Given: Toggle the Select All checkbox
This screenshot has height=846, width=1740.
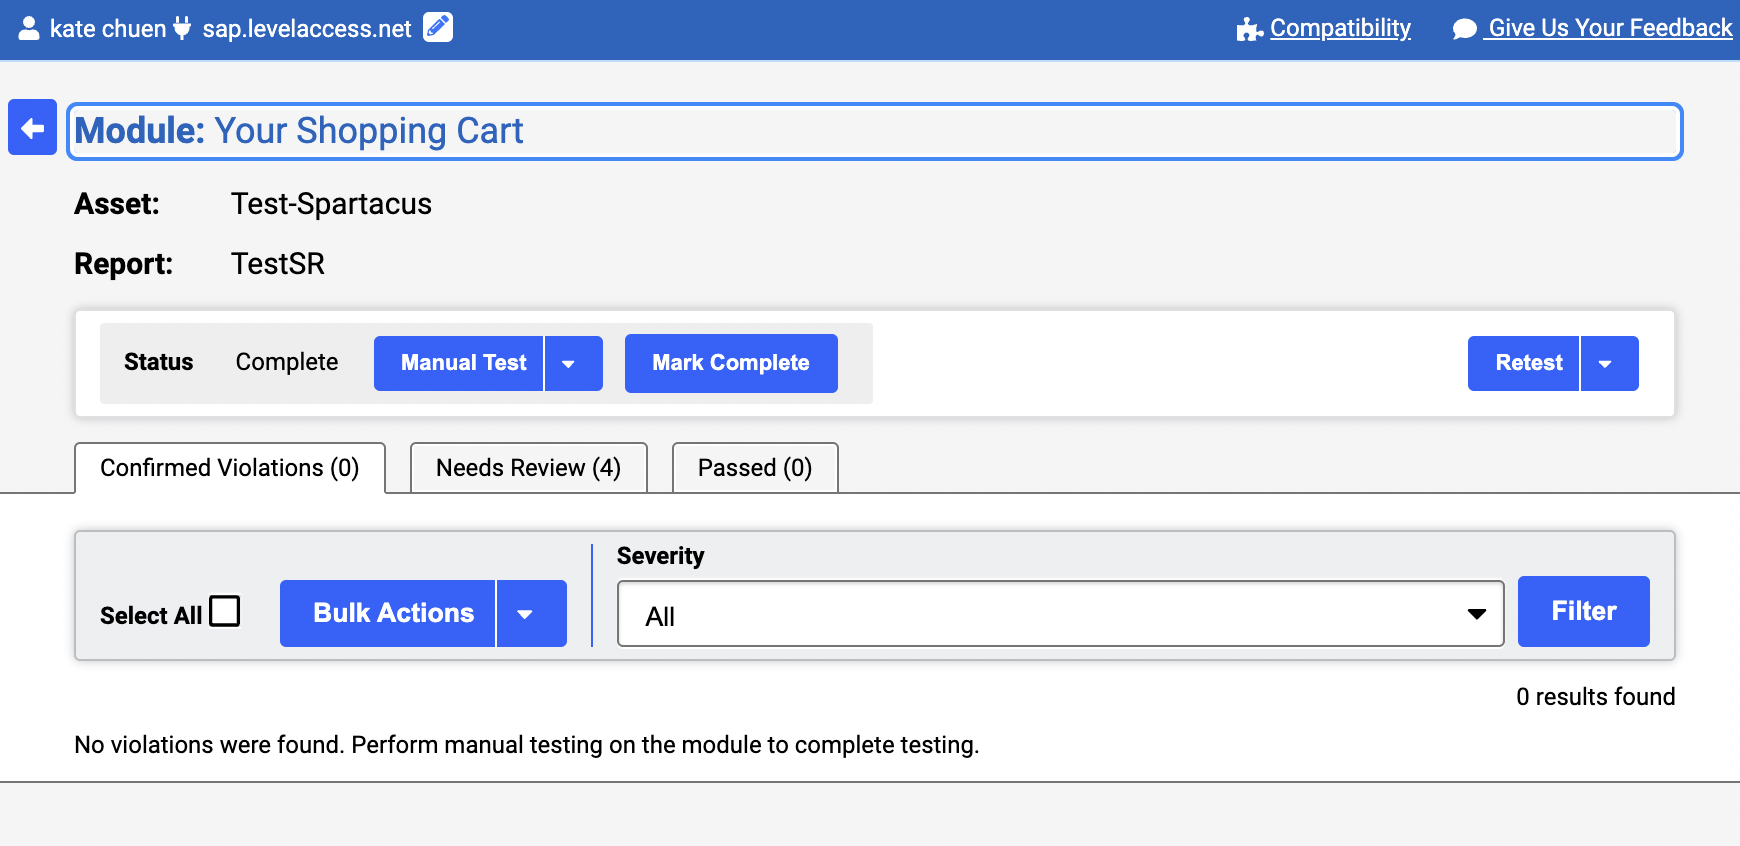Looking at the screenshot, I should (x=225, y=611).
